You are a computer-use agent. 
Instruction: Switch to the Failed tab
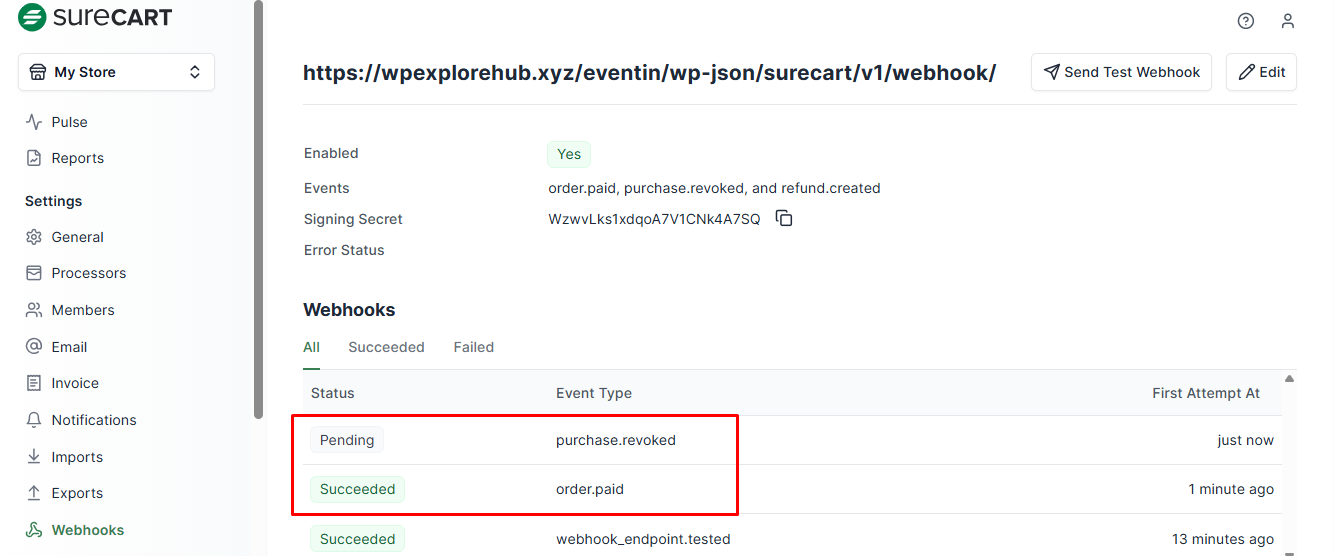coord(473,347)
